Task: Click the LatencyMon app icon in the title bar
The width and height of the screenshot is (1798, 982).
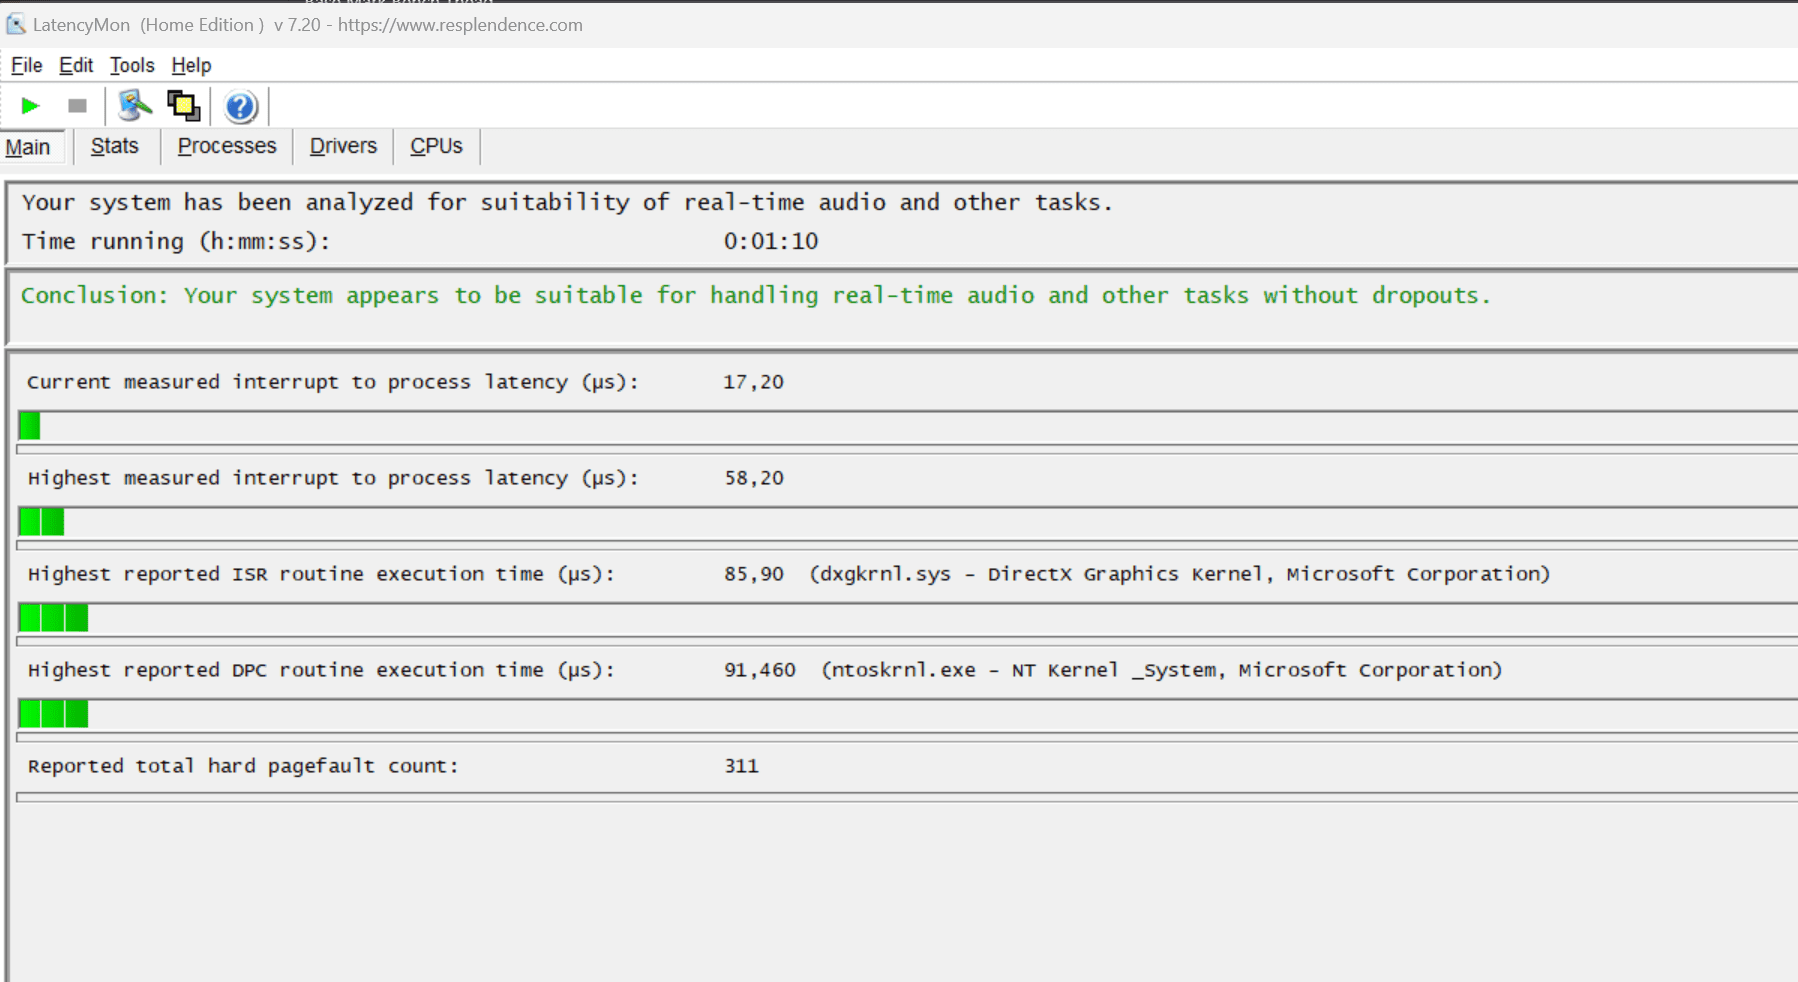Action: [x=15, y=24]
